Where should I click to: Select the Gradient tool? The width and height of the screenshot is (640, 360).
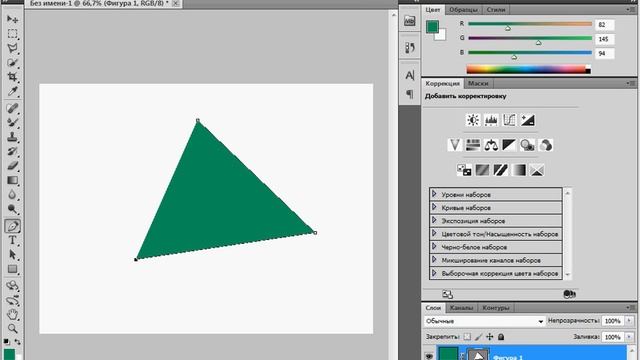click(x=12, y=180)
